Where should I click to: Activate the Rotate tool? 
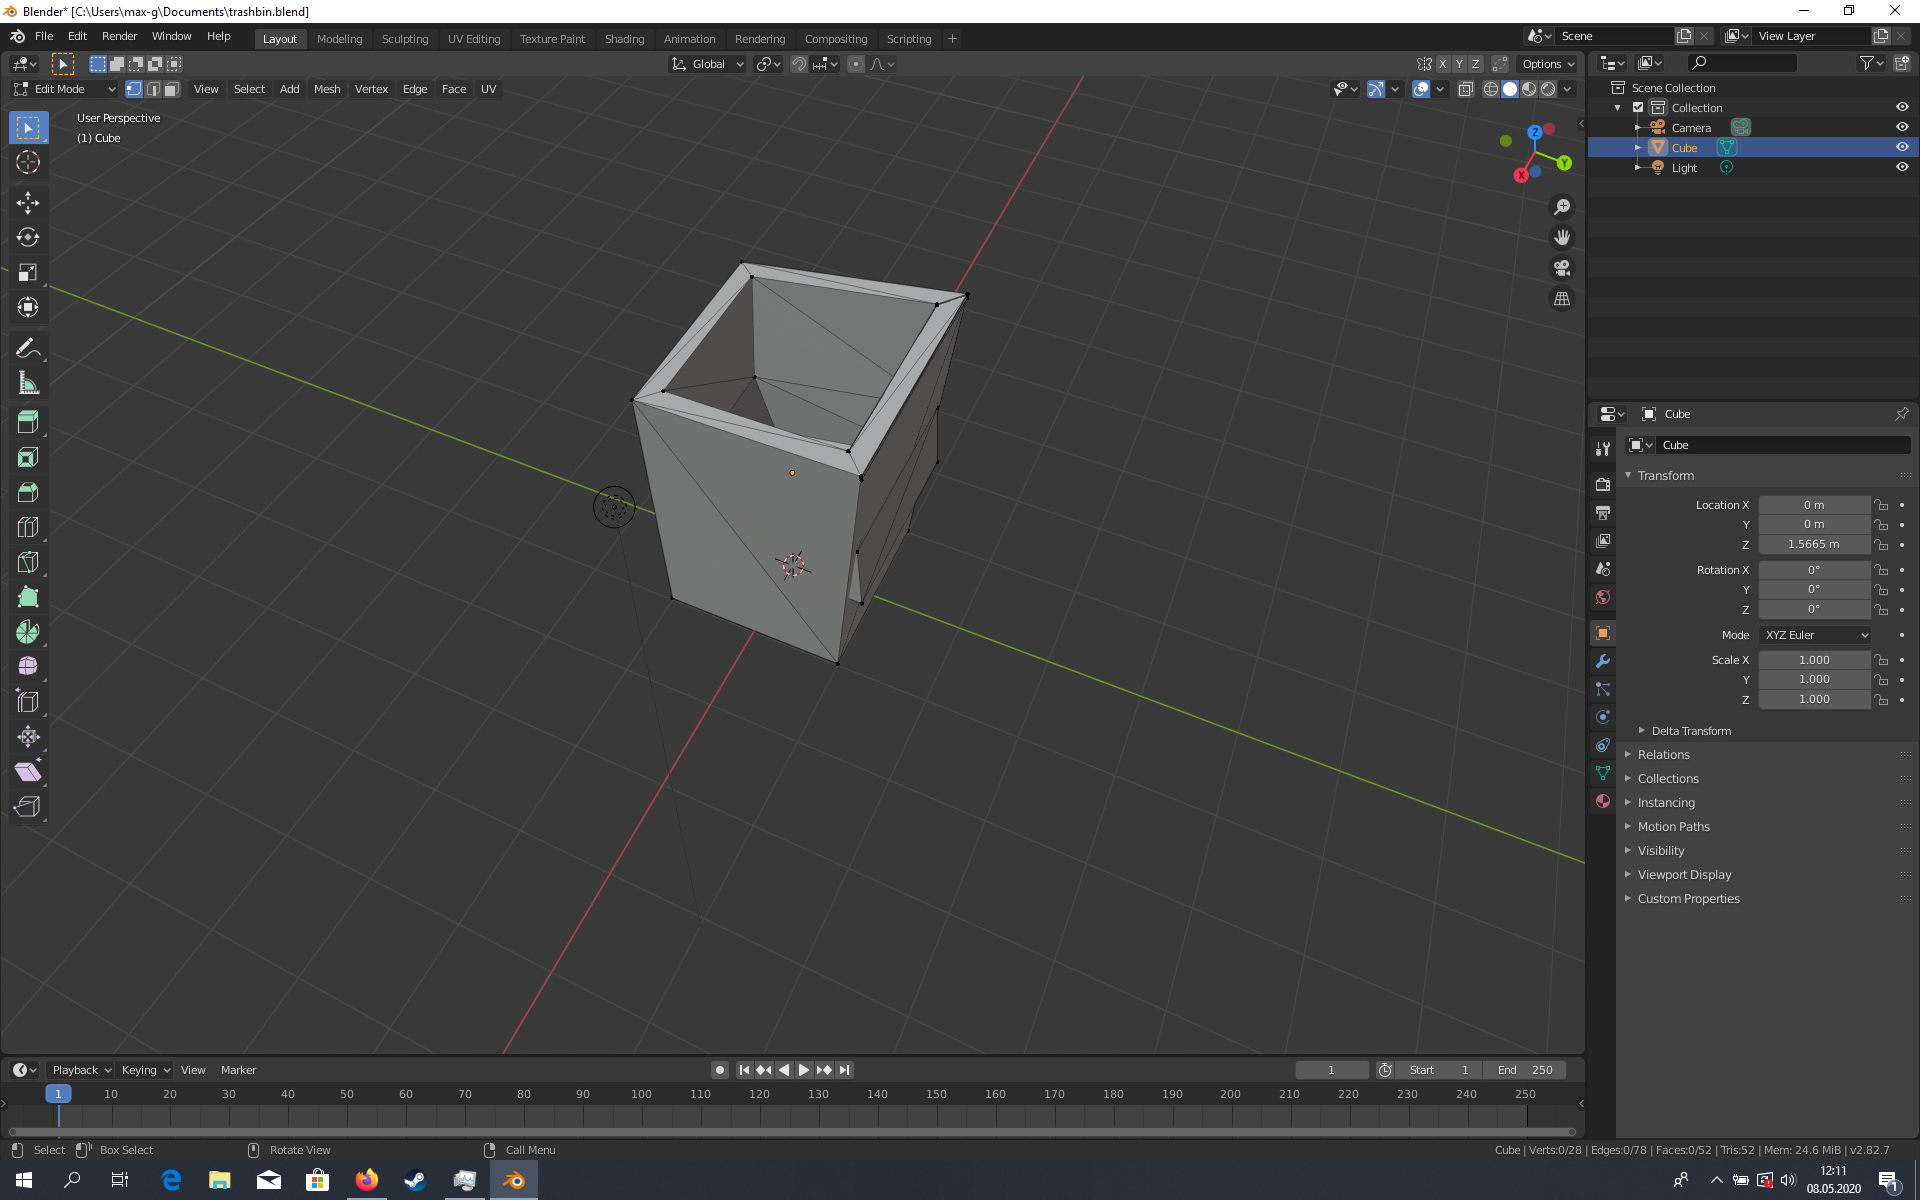click(28, 237)
